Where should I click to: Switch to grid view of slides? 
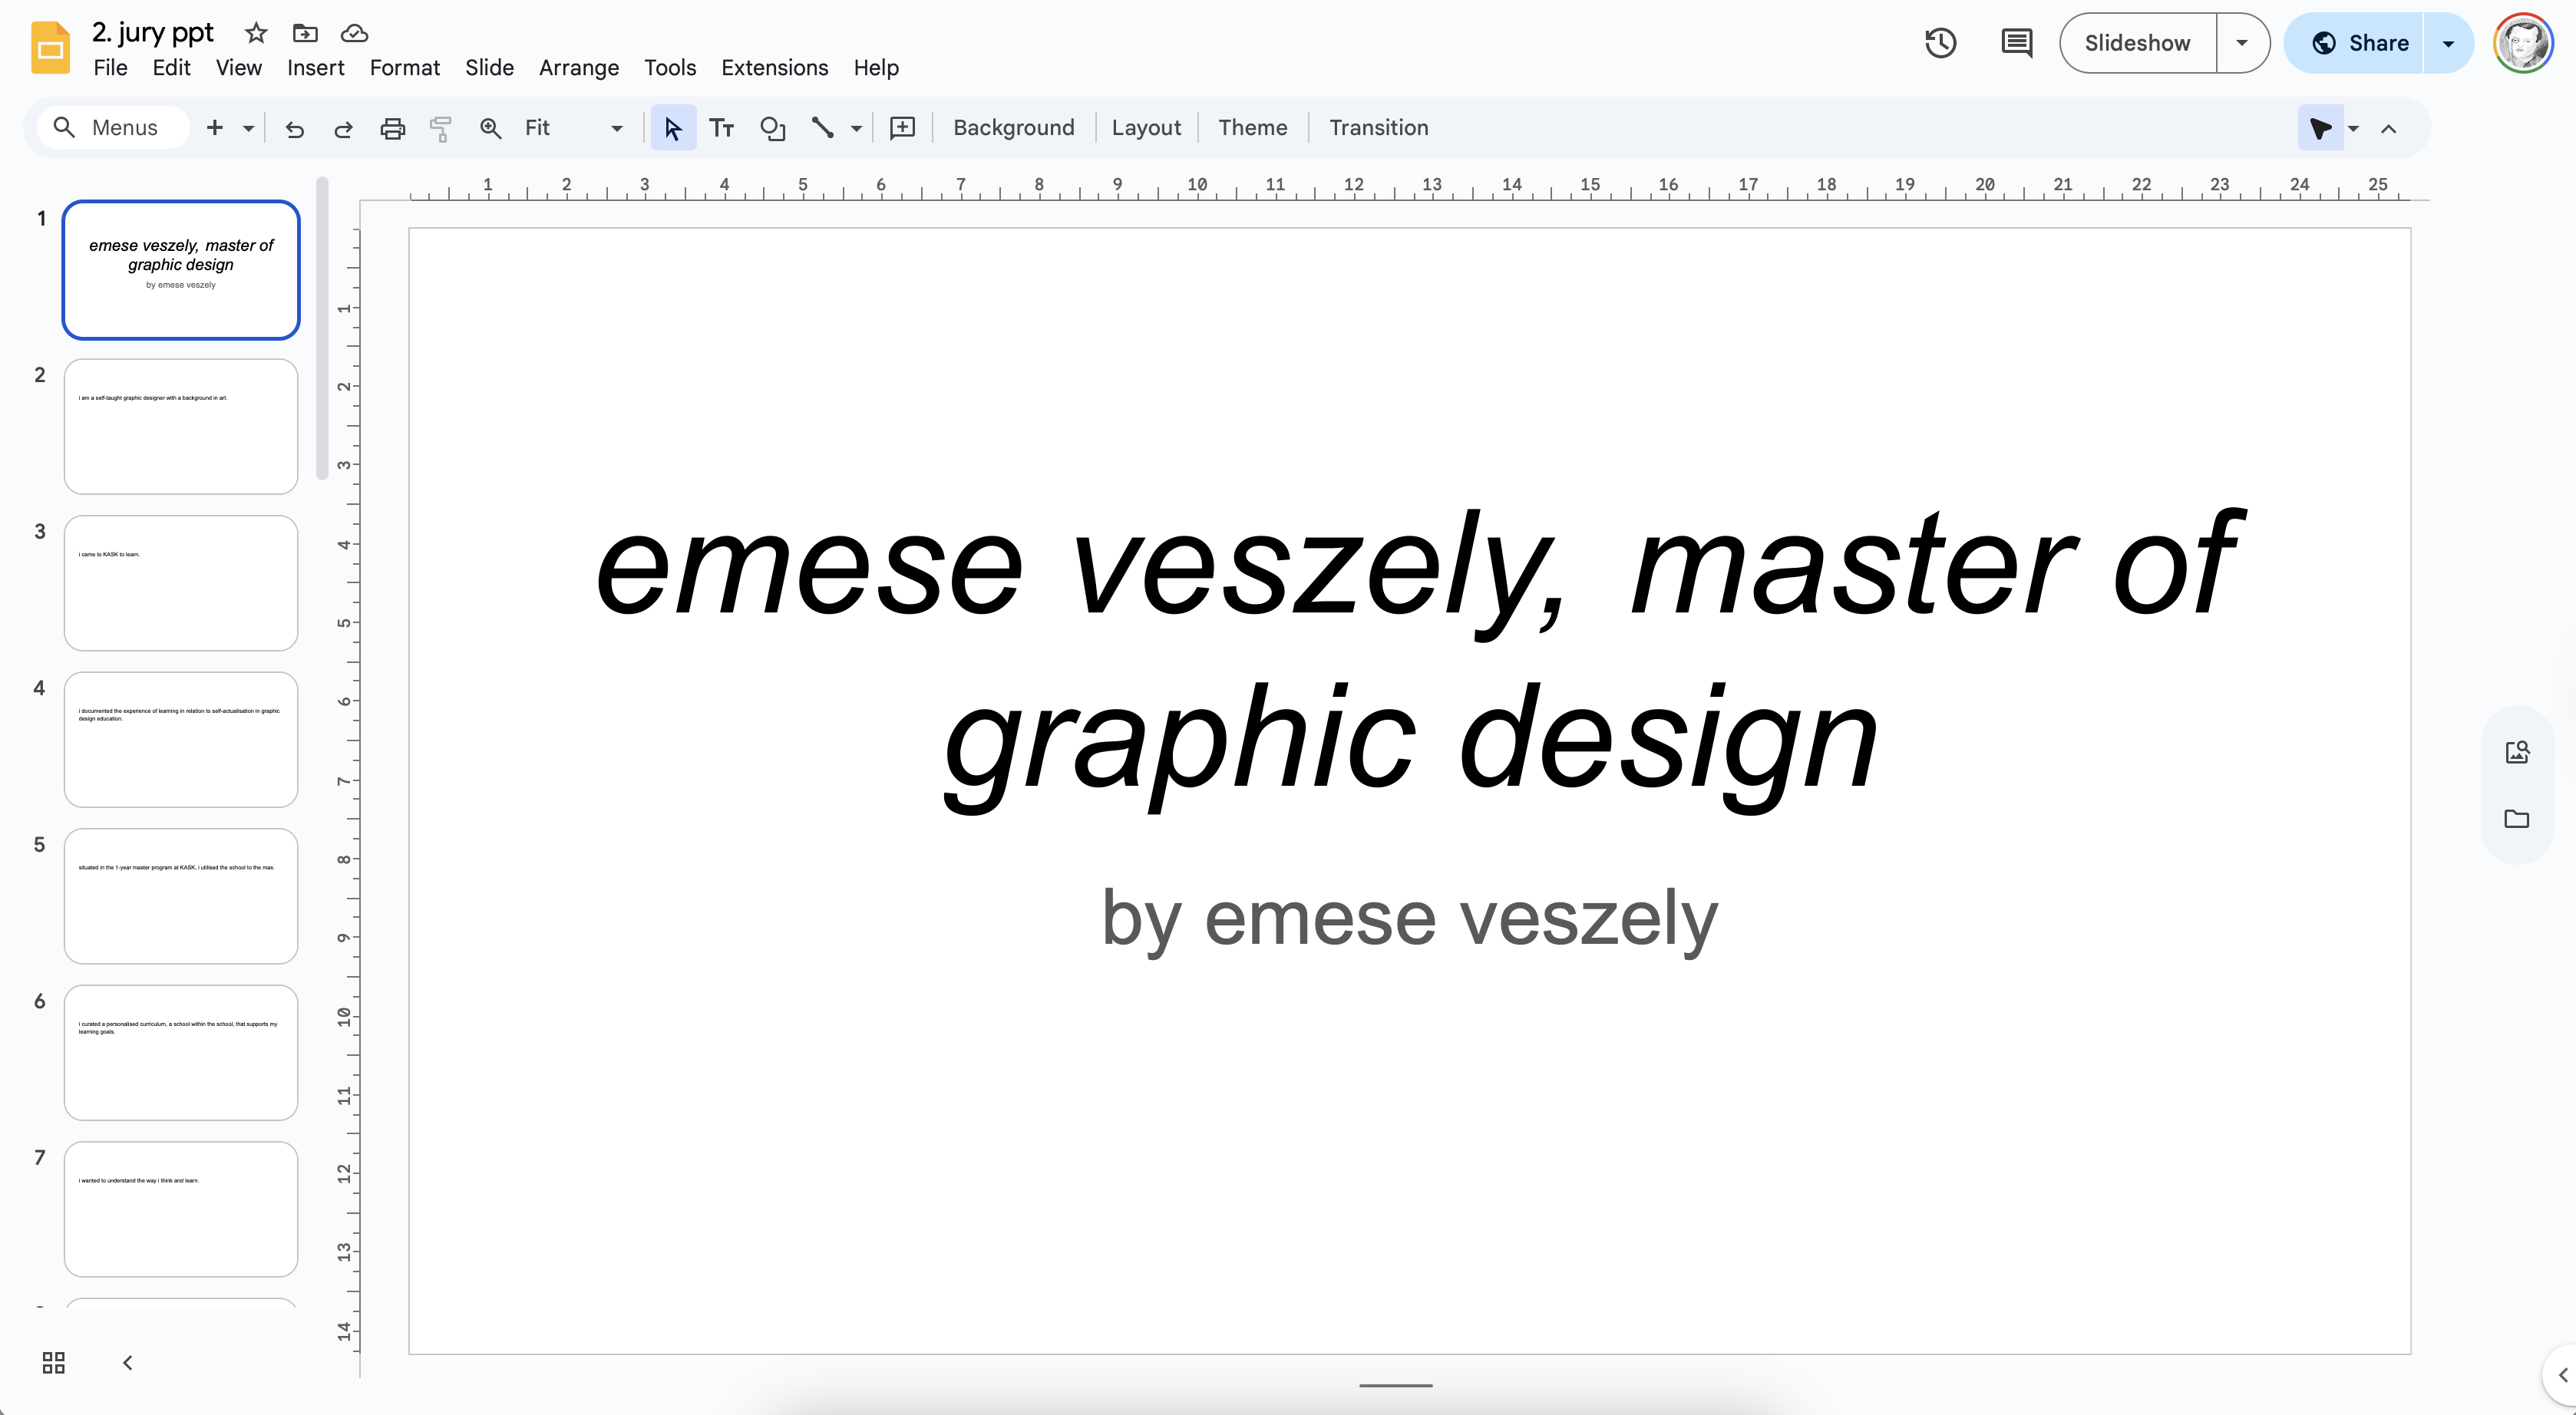[54, 1362]
